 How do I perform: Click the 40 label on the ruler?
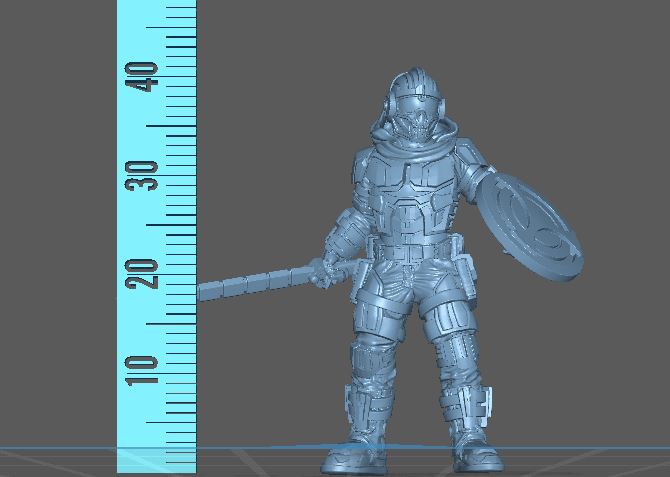146,77
